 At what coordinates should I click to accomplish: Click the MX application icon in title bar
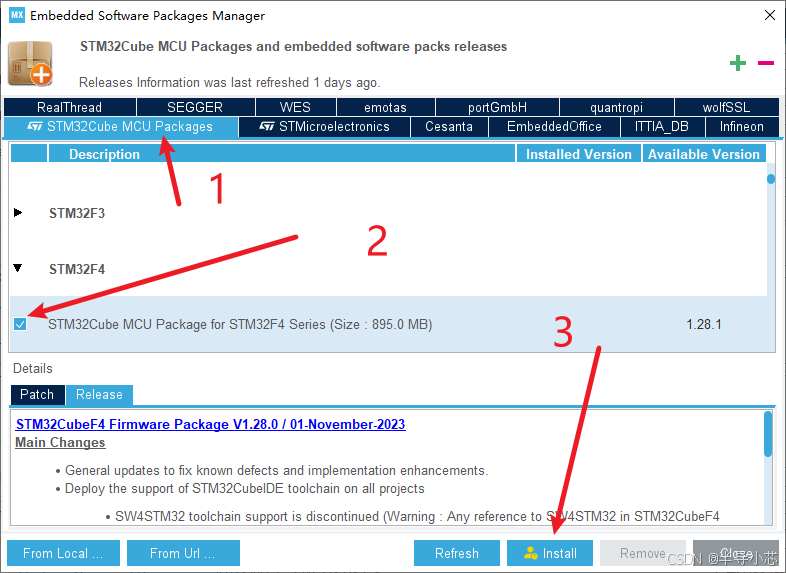click(17, 15)
